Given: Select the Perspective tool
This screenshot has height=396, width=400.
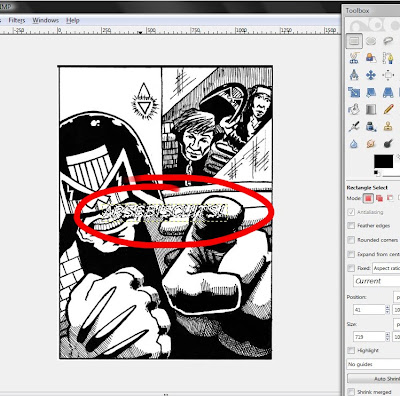Looking at the screenshot, I should pos(388,92).
